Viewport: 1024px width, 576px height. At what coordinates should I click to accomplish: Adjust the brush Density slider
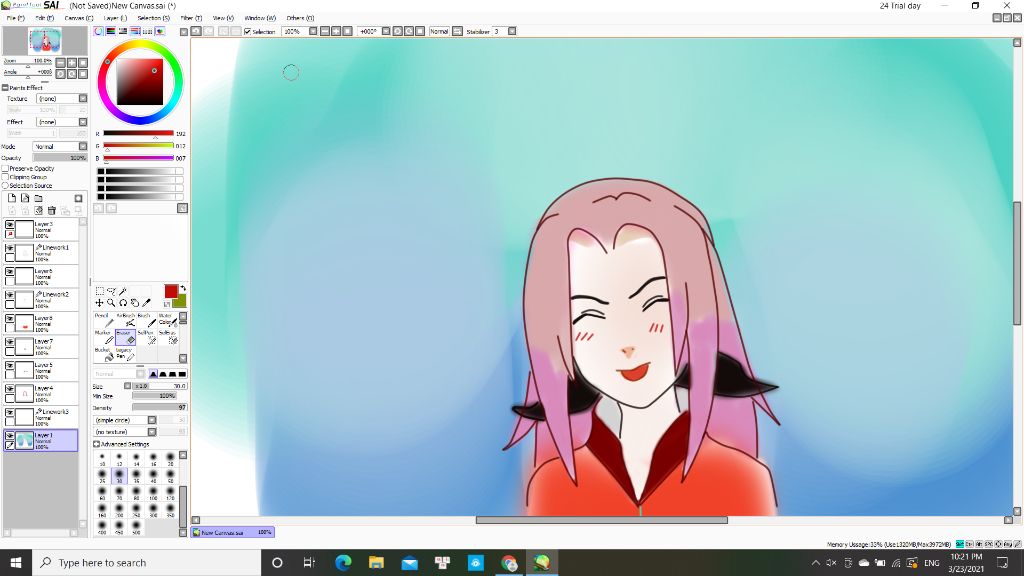pyautogui.click(x=159, y=408)
